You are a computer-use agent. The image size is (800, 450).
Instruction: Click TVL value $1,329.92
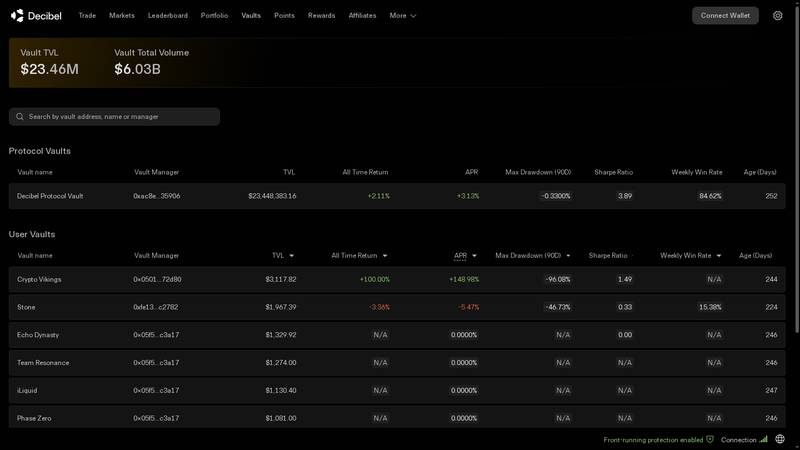pos(281,335)
